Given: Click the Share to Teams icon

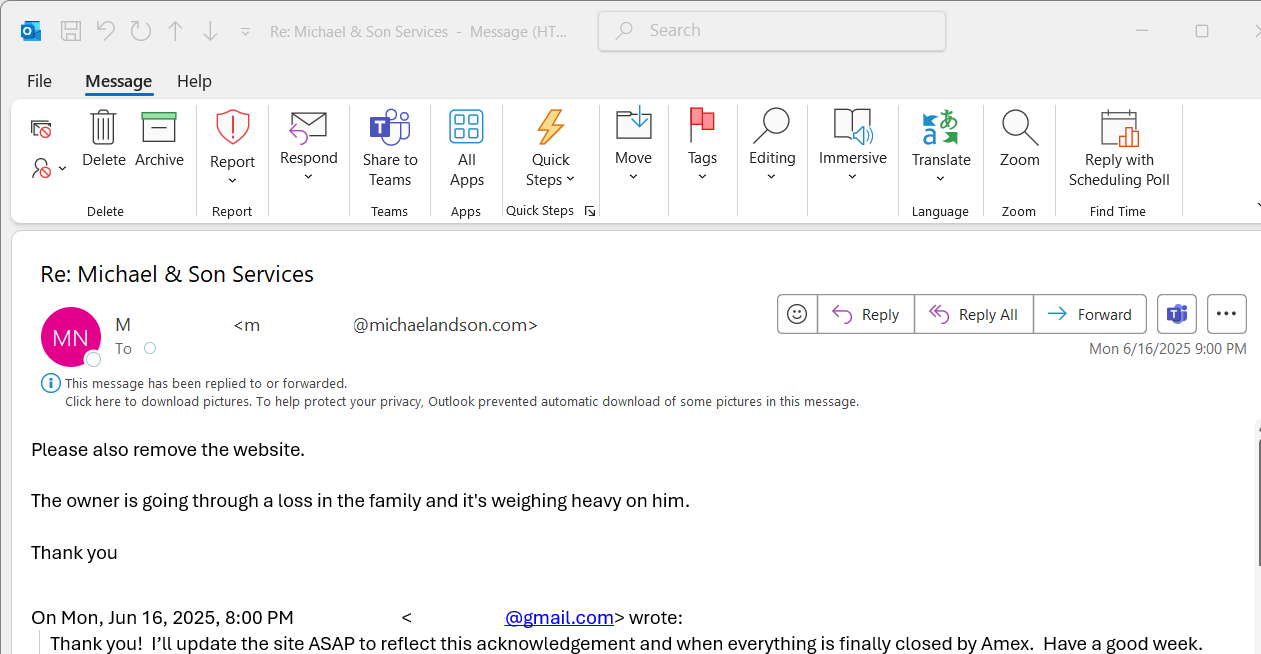Looking at the screenshot, I should pos(389,129).
